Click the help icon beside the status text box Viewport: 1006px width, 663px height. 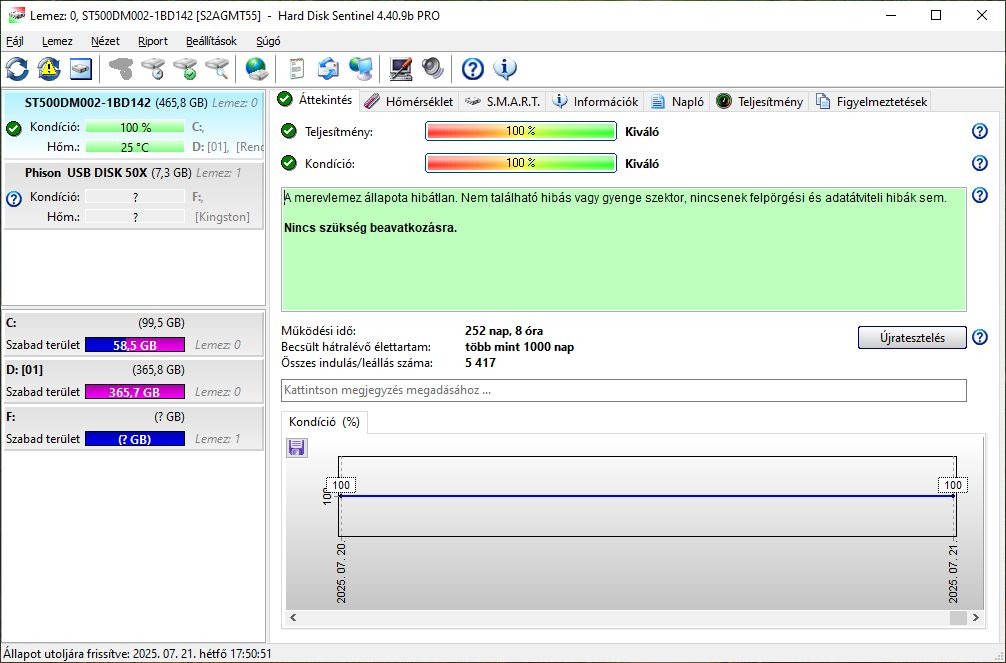click(980, 195)
